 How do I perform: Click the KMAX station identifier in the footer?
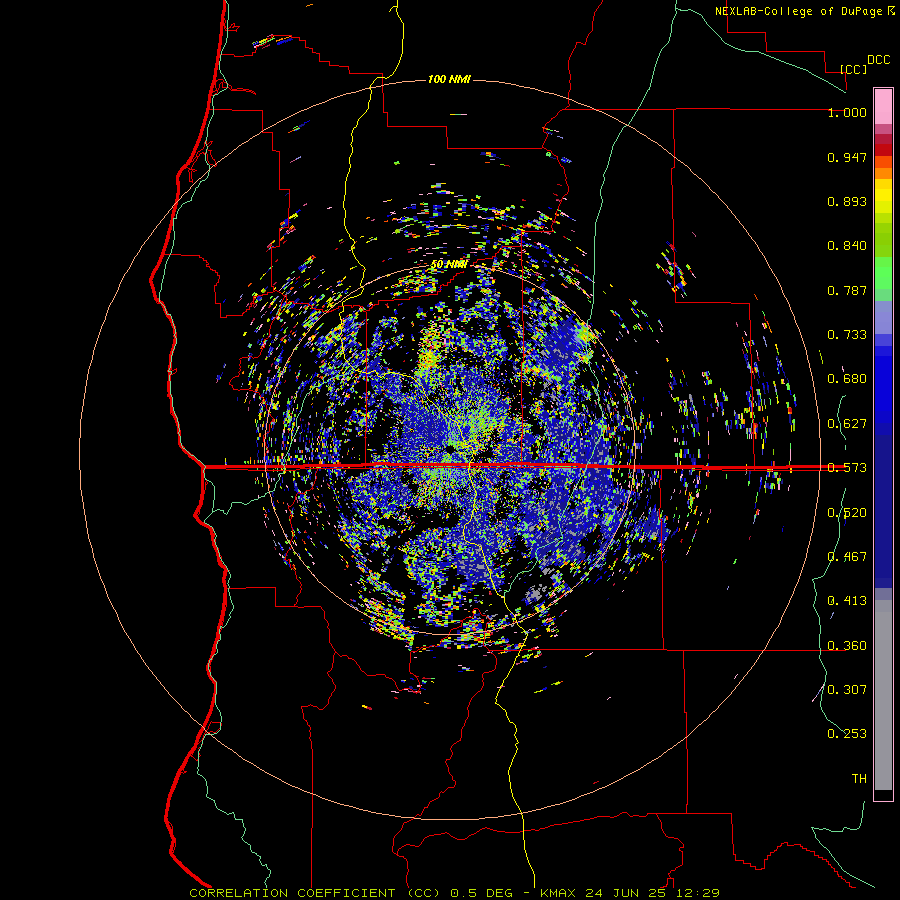(x=558, y=893)
